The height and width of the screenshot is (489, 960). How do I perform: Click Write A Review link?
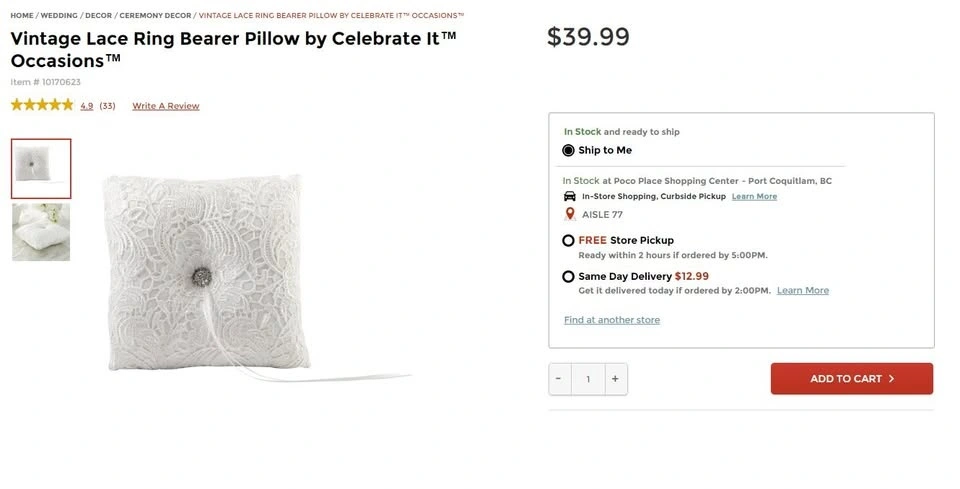pos(166,106)
